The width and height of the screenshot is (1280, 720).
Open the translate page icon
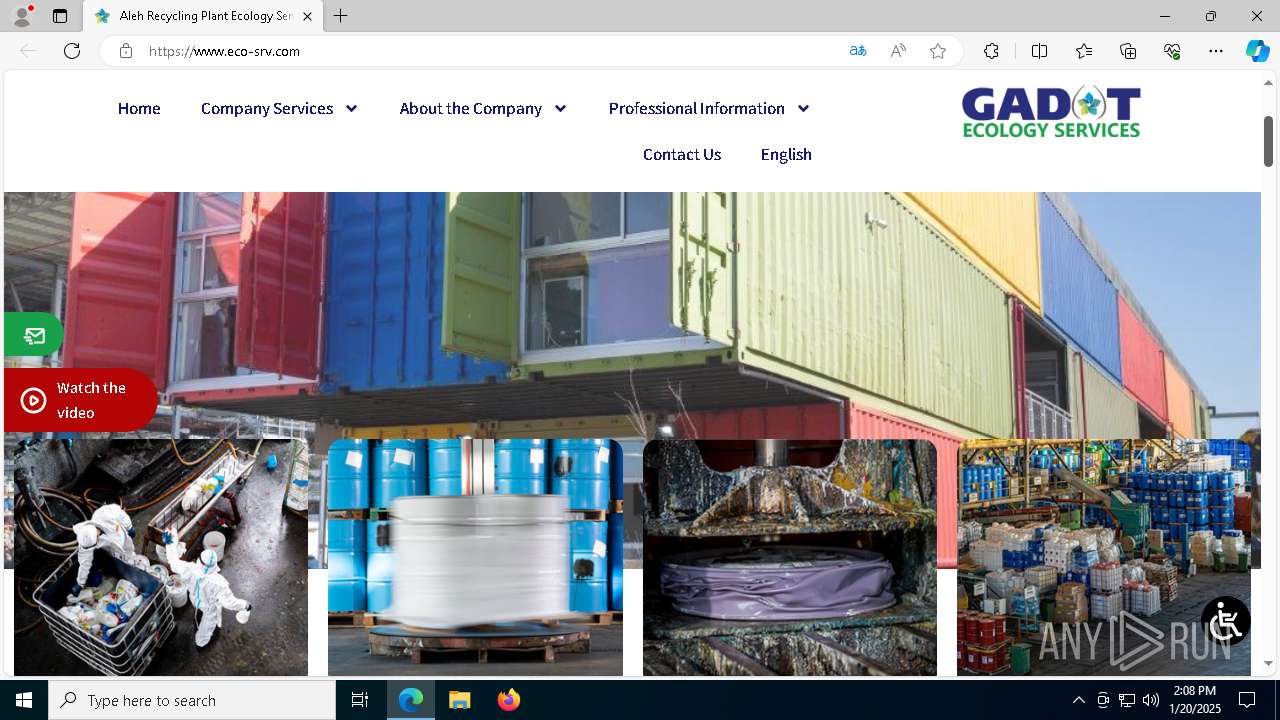[858, 51]
